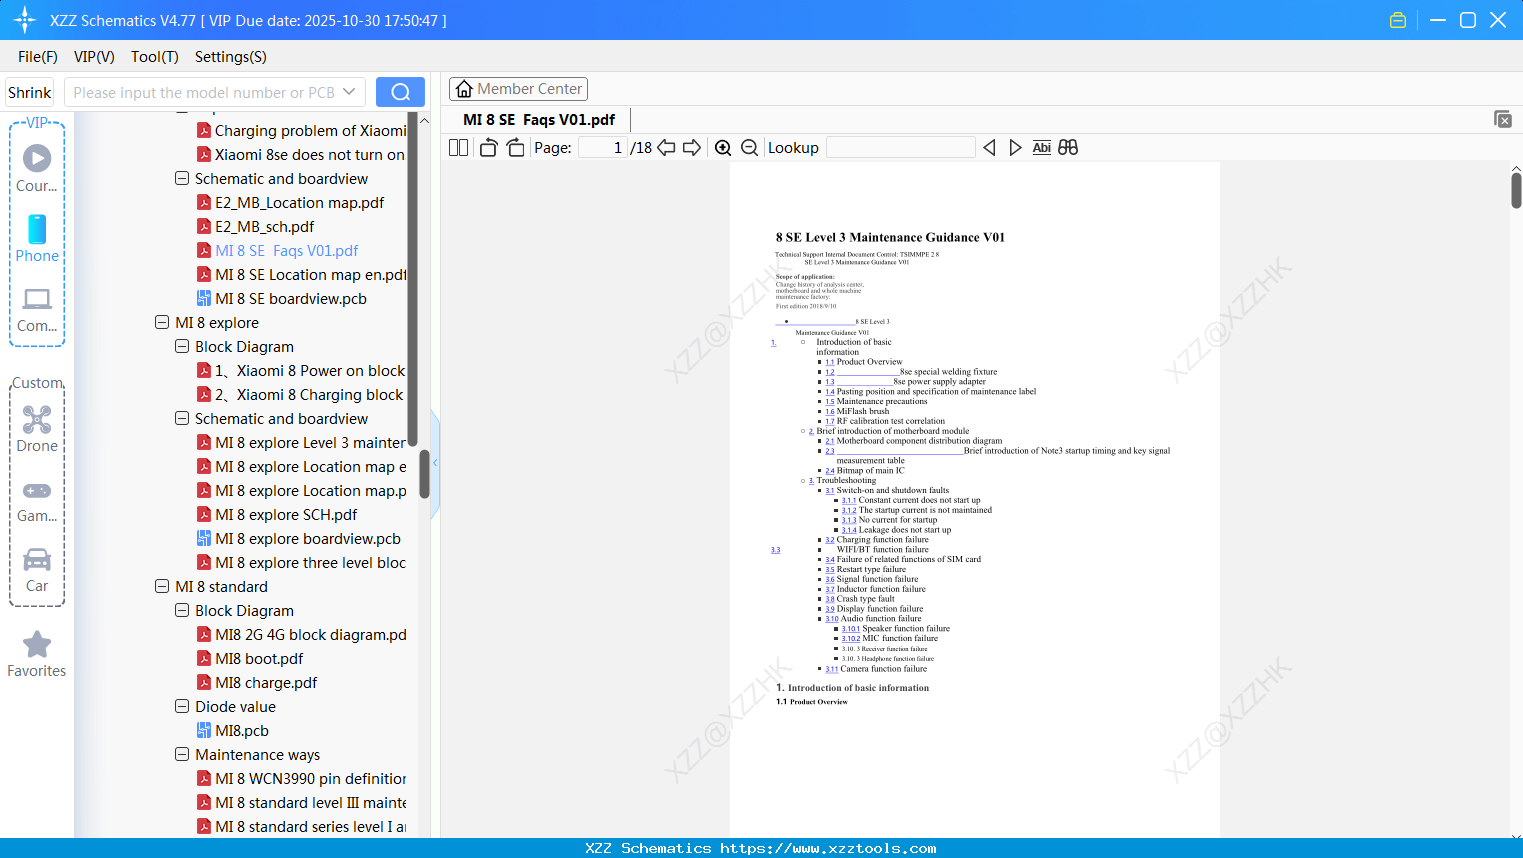Open the Car category

(x=37, y=570)
